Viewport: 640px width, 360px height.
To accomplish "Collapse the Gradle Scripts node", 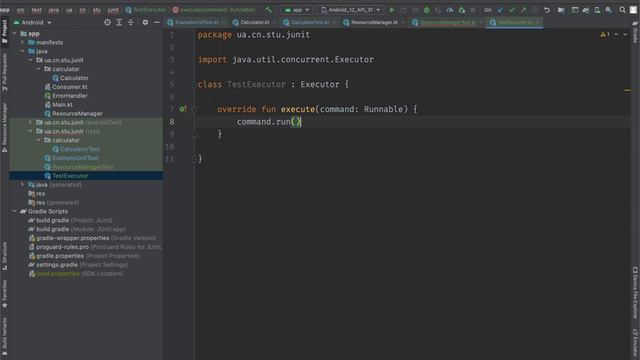I will 15,211.
